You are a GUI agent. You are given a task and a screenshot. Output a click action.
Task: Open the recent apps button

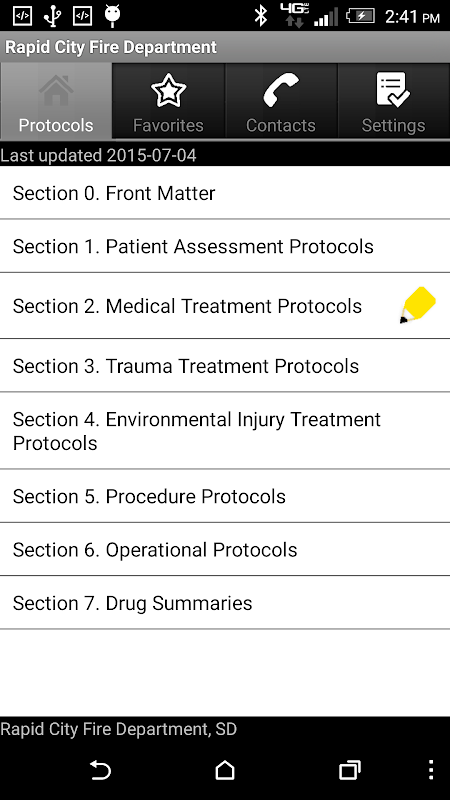coord(350,770)
